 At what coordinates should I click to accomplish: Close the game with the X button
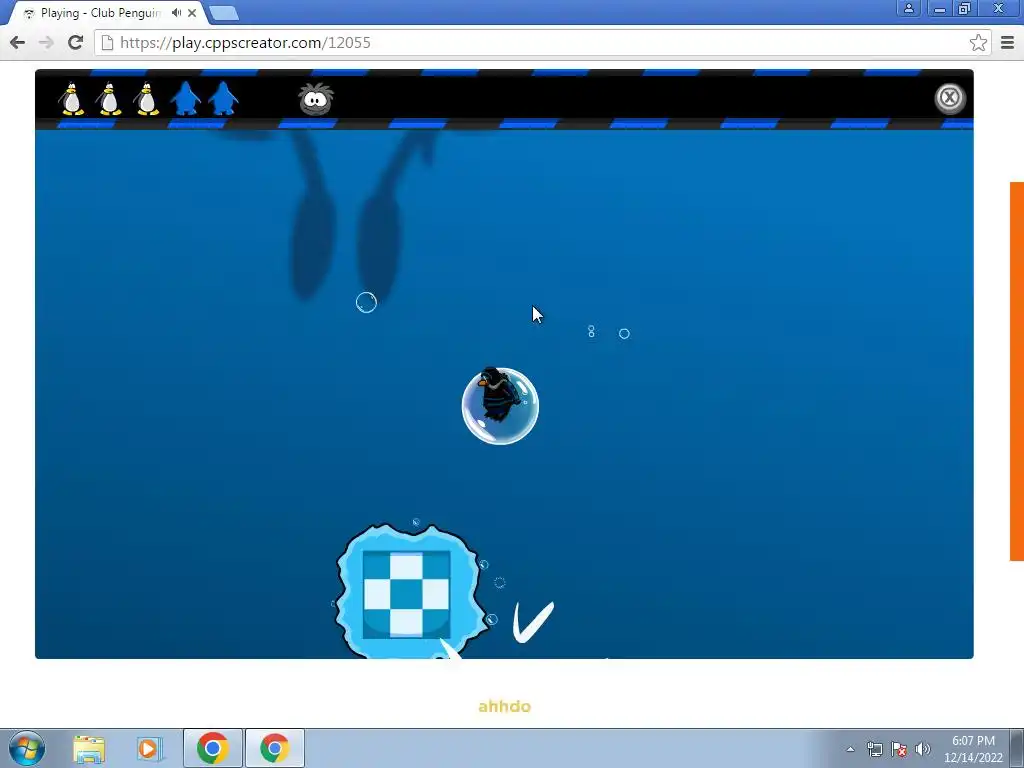949,98
